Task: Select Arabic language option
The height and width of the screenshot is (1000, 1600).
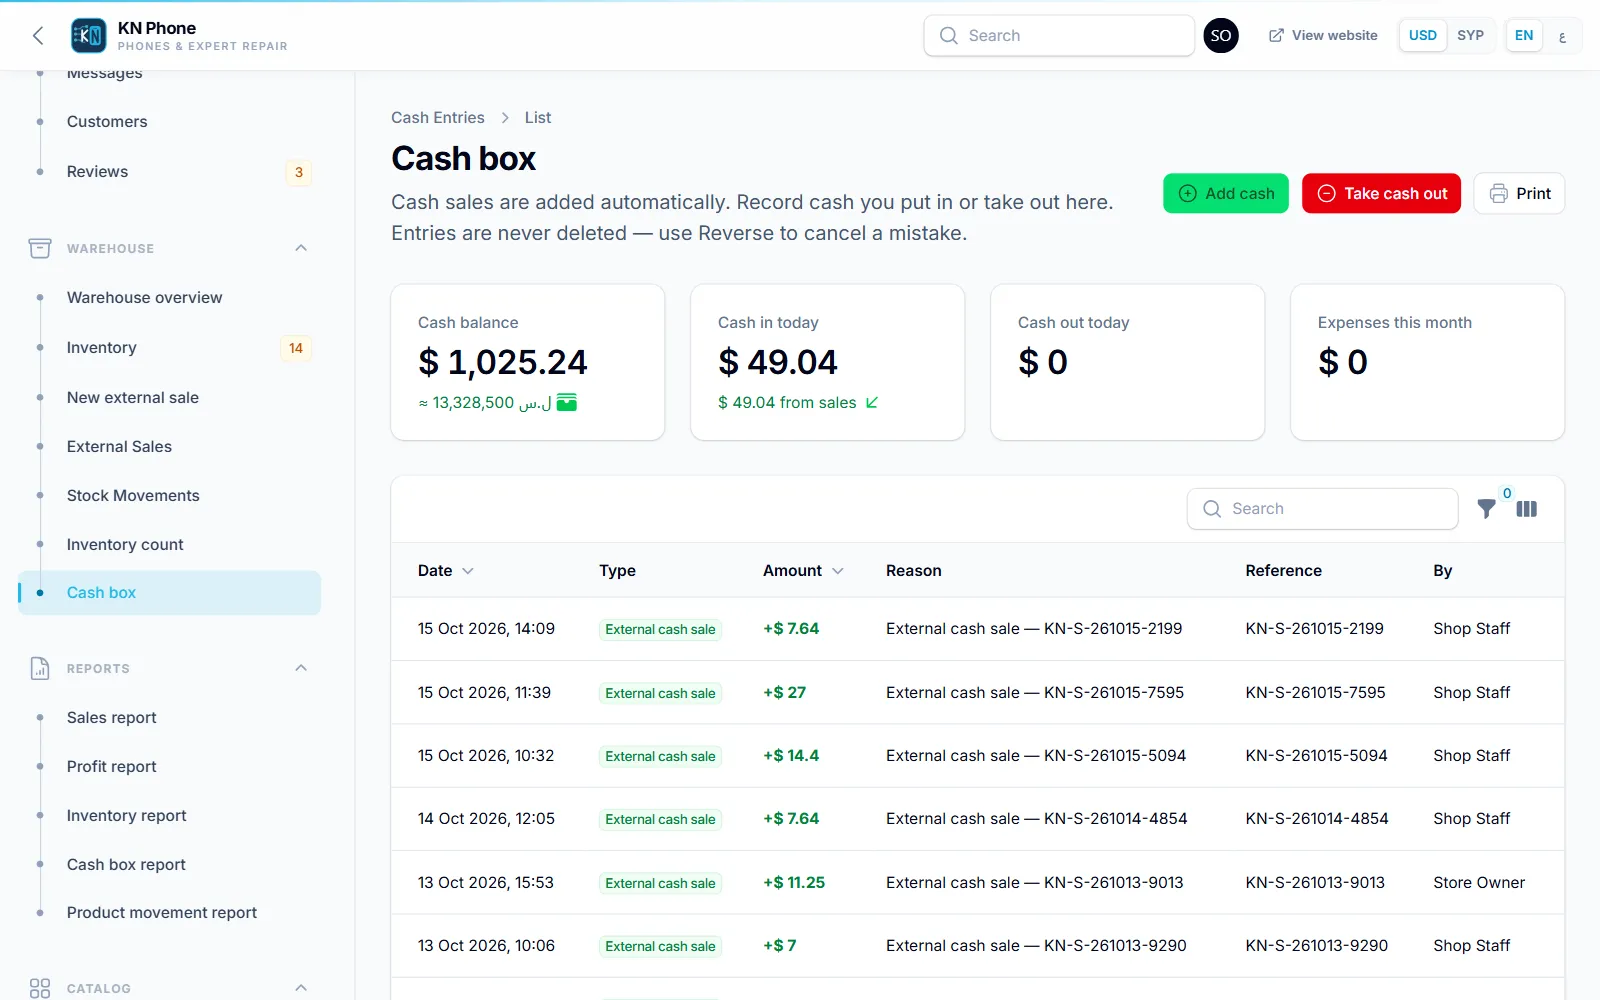Action: [x=1562, y=36]
